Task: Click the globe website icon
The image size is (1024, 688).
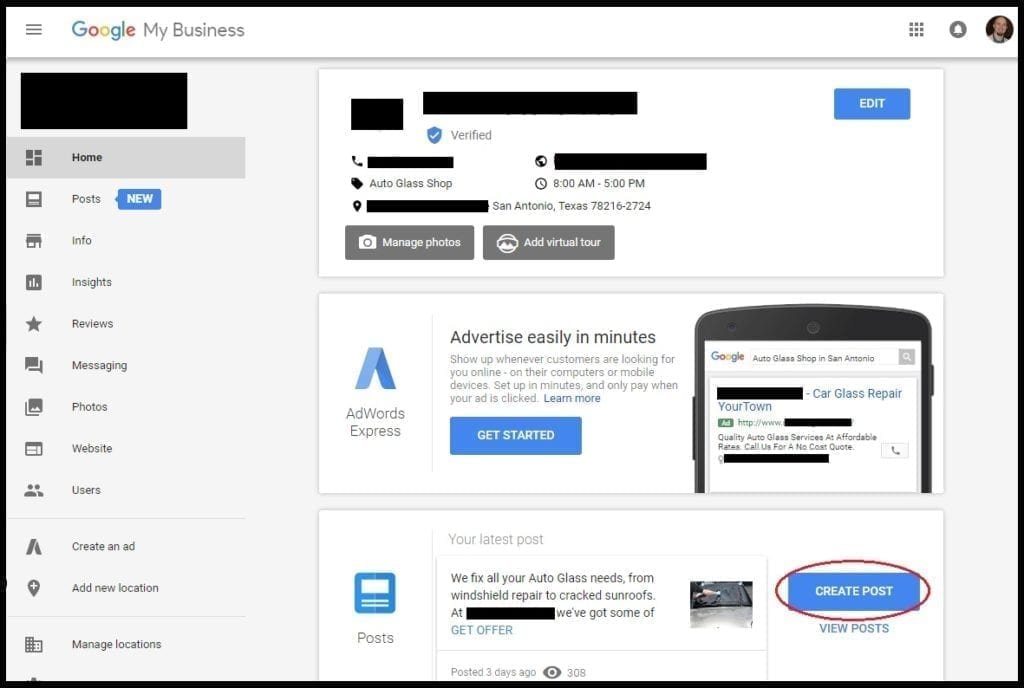Action: click(541, 161)
